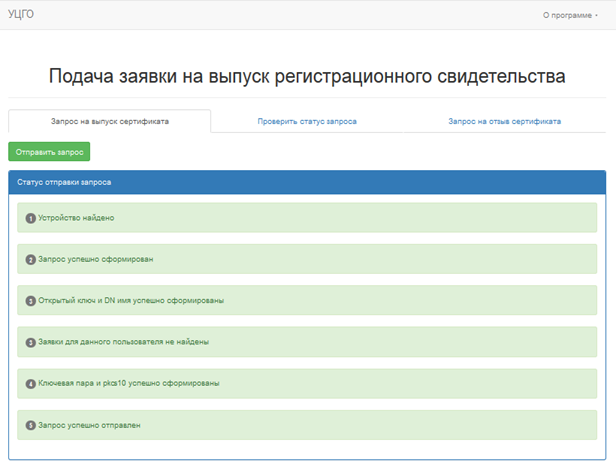Click the Подача заявки page heading
This screenshot has width=616, height=461.
[307, 77]
